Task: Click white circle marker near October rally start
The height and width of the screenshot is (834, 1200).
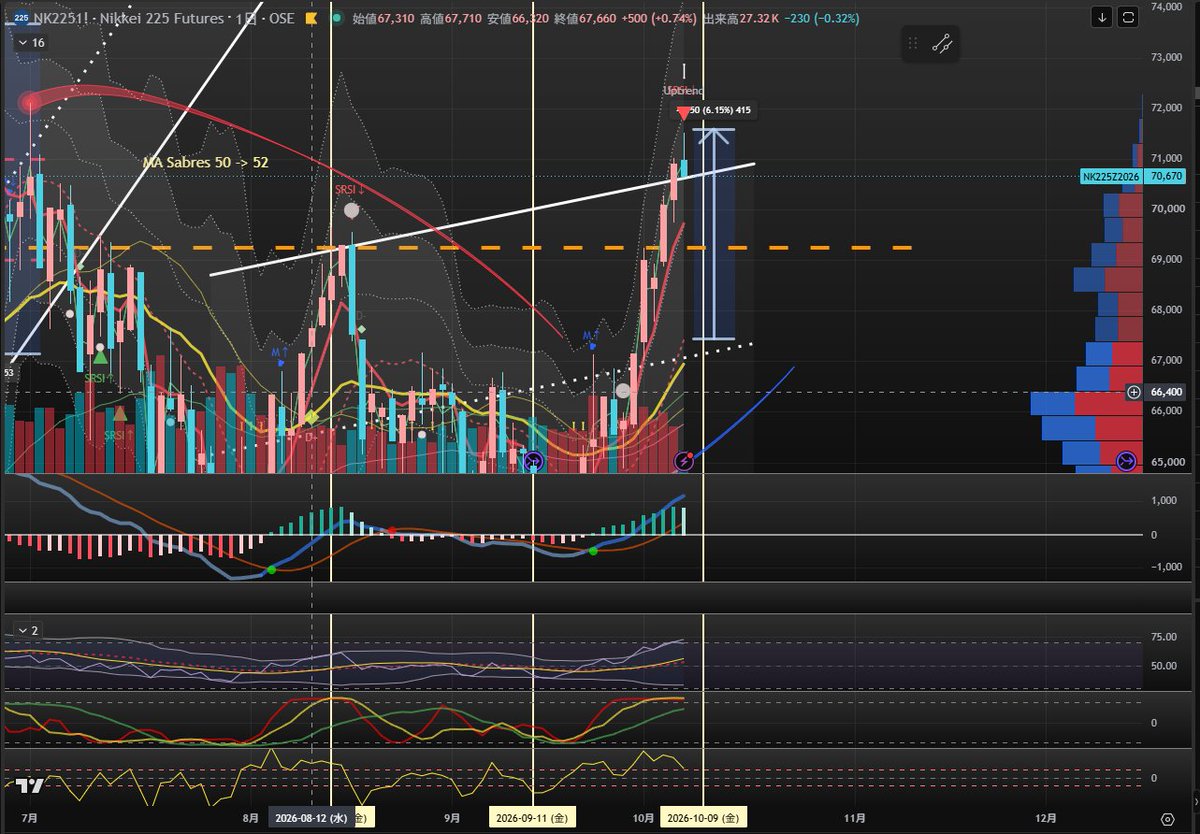Action: 623,391
